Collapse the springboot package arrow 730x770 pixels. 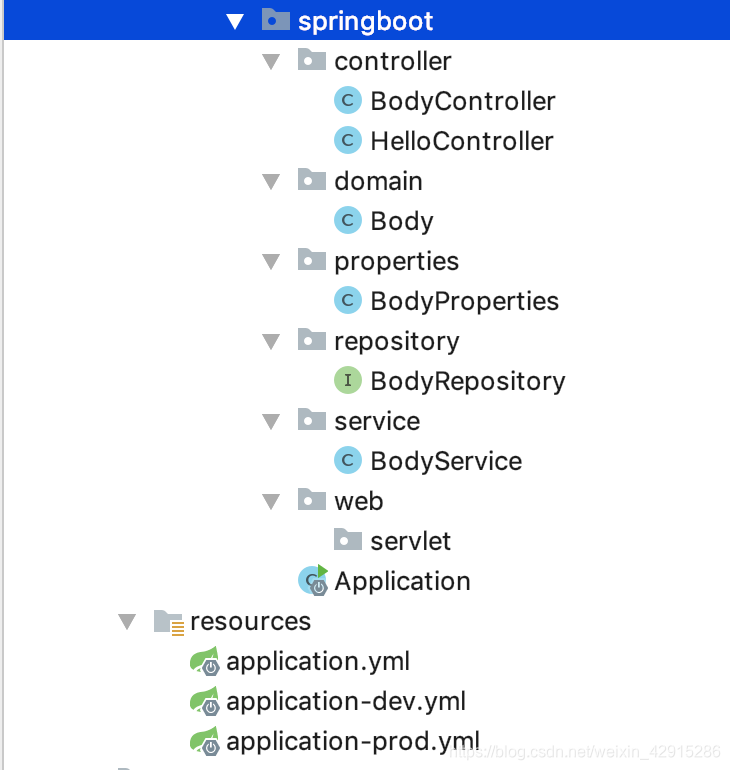tap(235, 22)
